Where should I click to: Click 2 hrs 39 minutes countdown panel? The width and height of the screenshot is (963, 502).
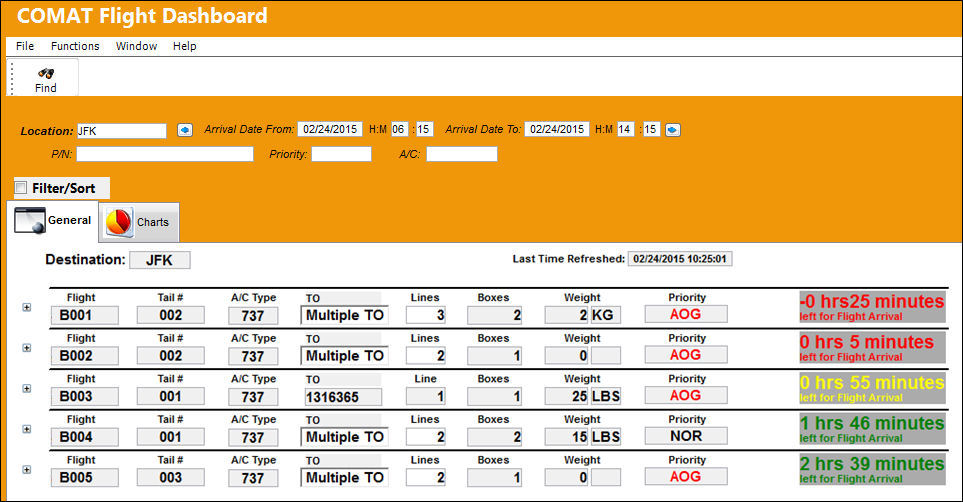872,468
